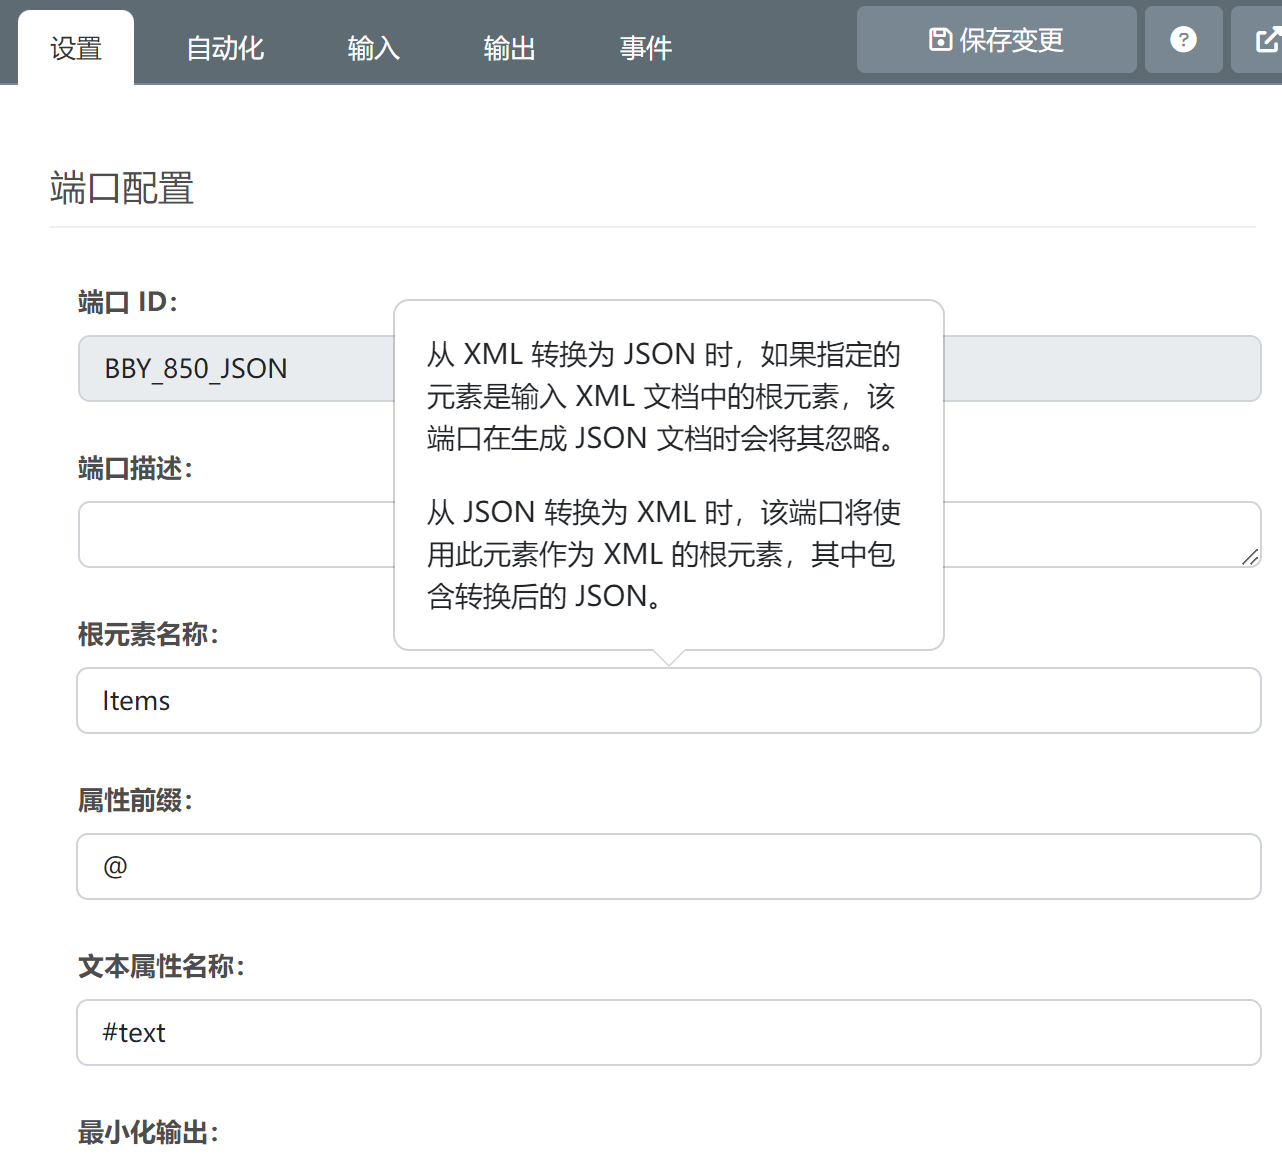This screenshot has width=1282, height=1160.
Task: Click the 根元素名称 label
Action: point(148,634)
